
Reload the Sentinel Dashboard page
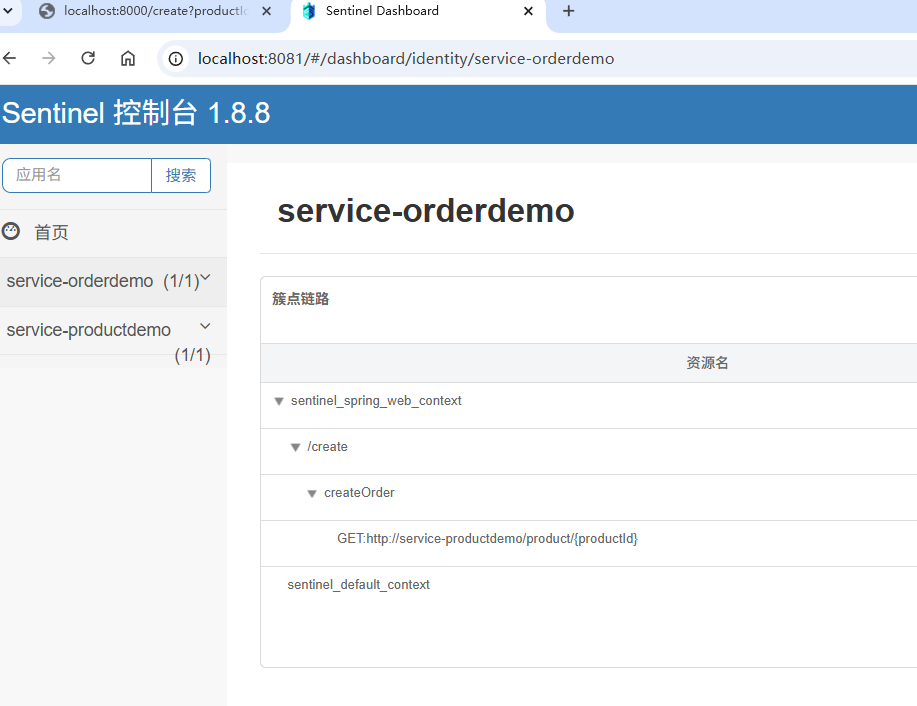(x=88, y=58)
